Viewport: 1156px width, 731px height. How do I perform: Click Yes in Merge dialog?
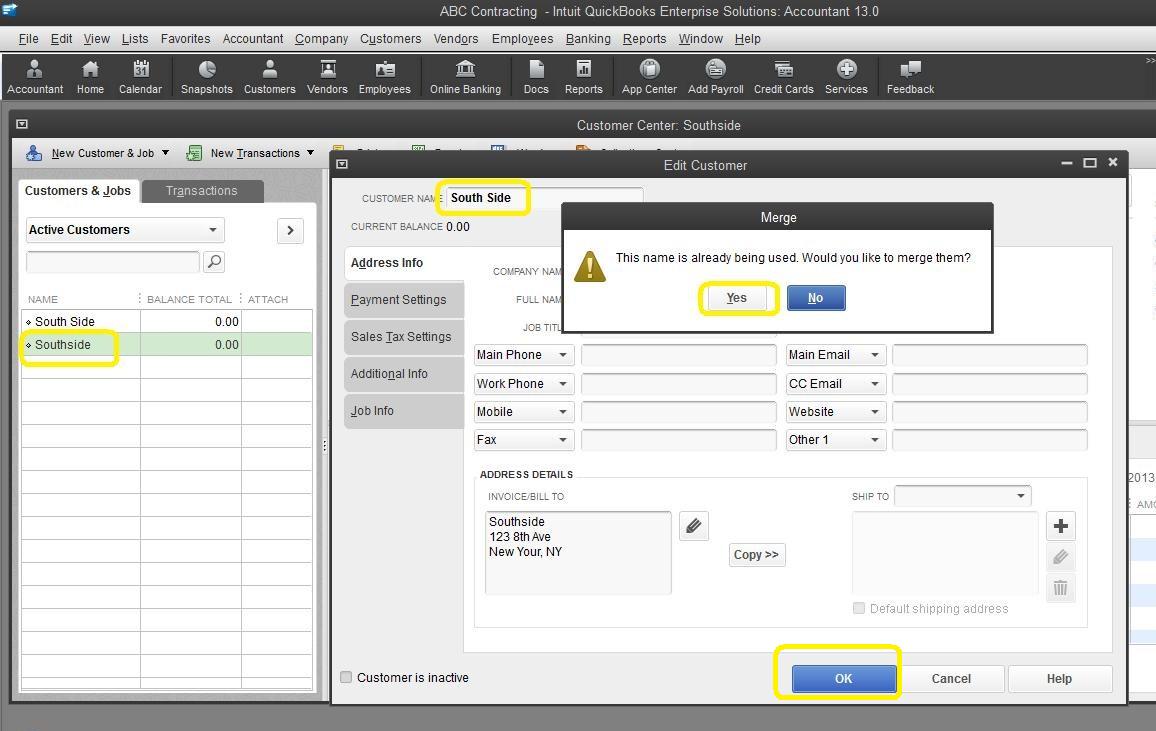pos(737,298)
